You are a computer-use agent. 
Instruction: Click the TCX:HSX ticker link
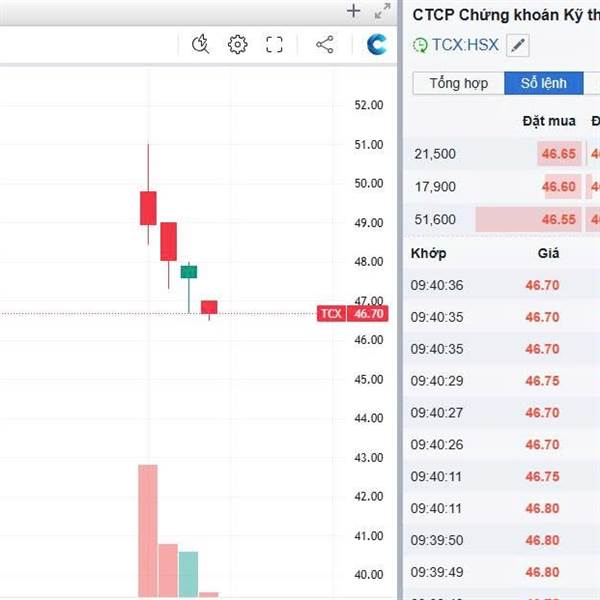point(465,45)
